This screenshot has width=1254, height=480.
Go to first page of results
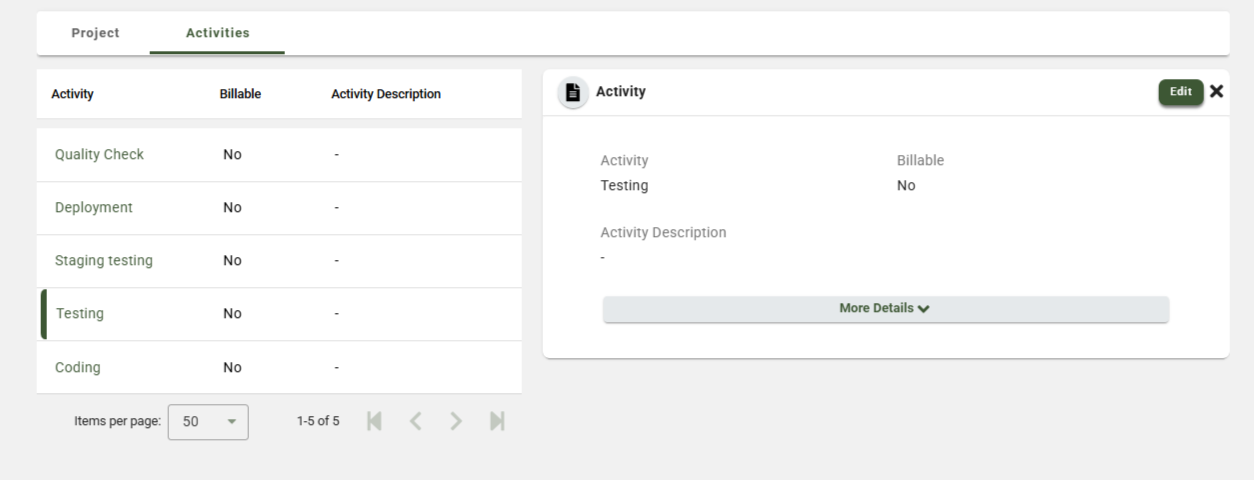(374, 420)
